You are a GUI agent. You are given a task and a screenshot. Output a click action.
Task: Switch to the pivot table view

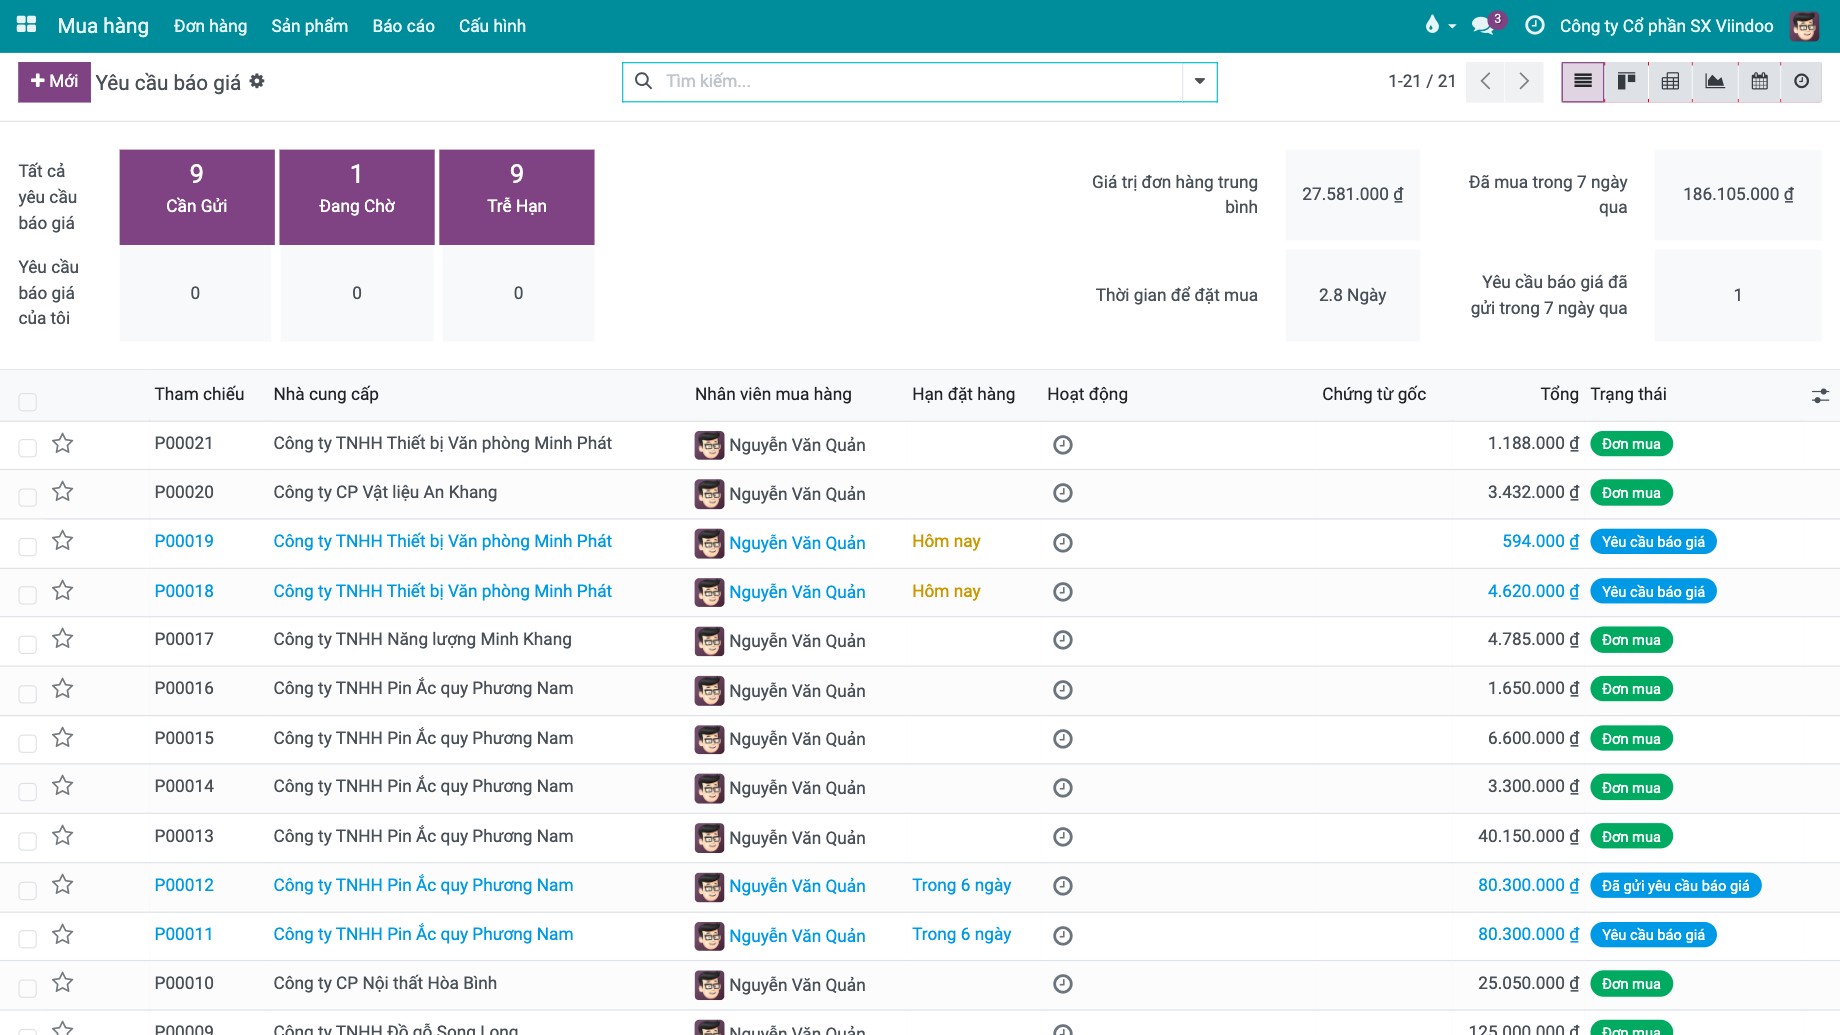[1670, 82]
